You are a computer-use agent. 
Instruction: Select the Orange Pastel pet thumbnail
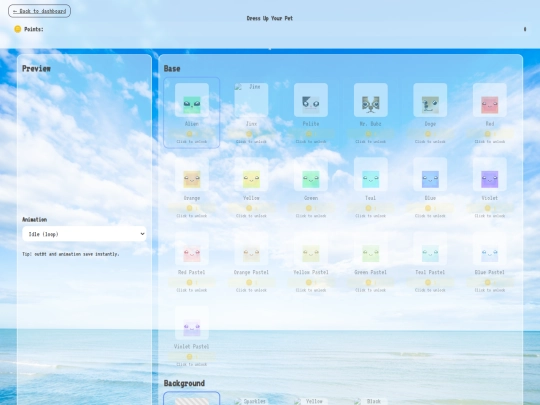(251, 249)
